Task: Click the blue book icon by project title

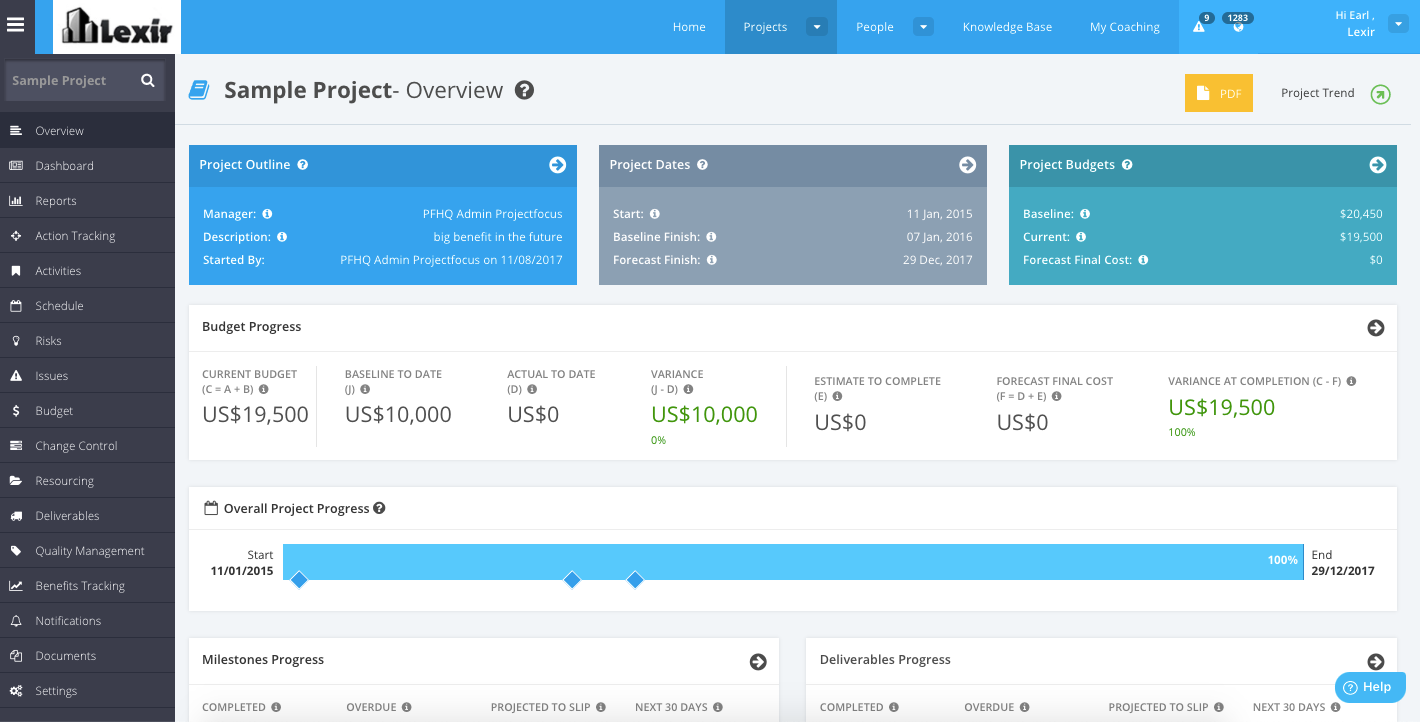Action: pyautogui.click(x=199, y=90)
